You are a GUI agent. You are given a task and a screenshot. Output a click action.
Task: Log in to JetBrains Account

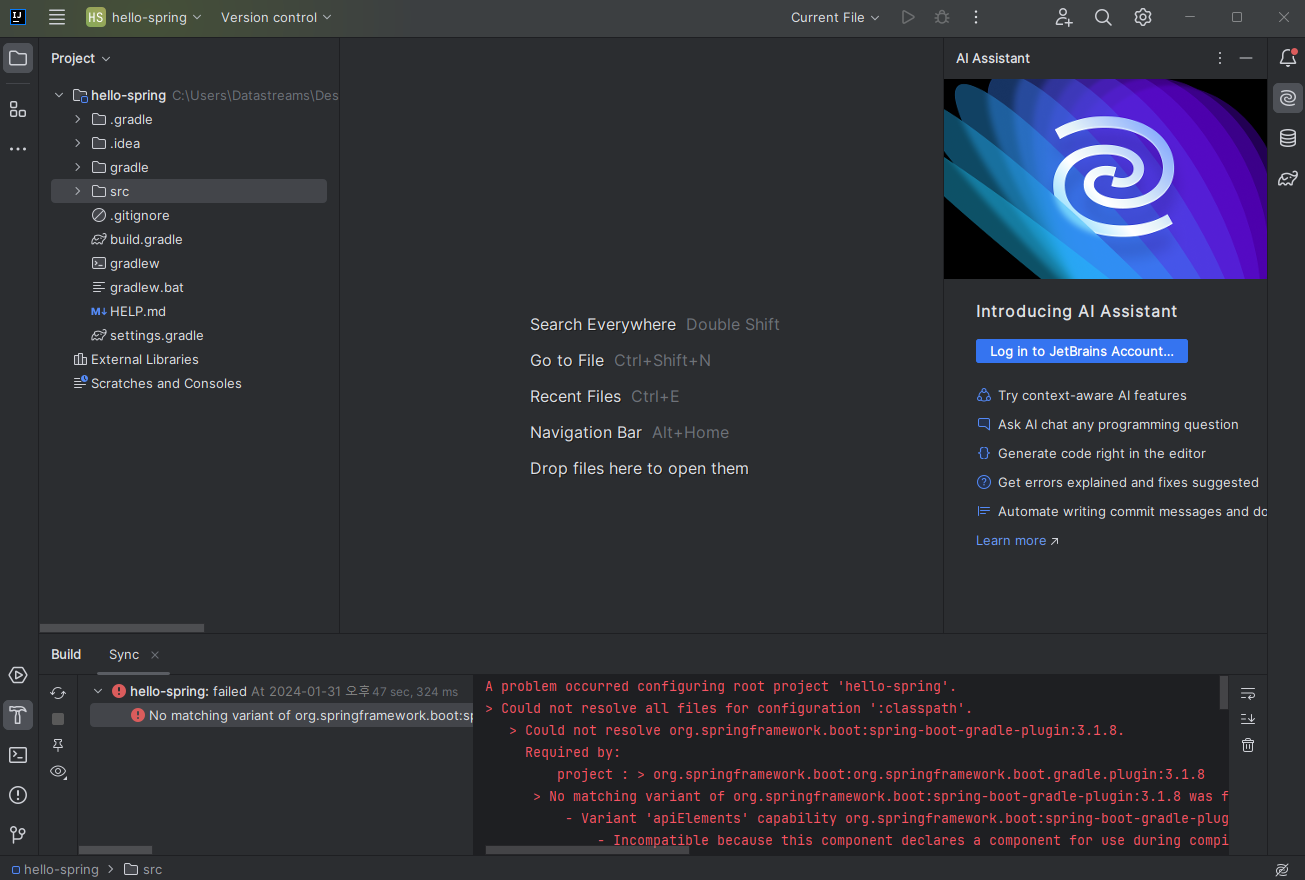click(1082, 351)
